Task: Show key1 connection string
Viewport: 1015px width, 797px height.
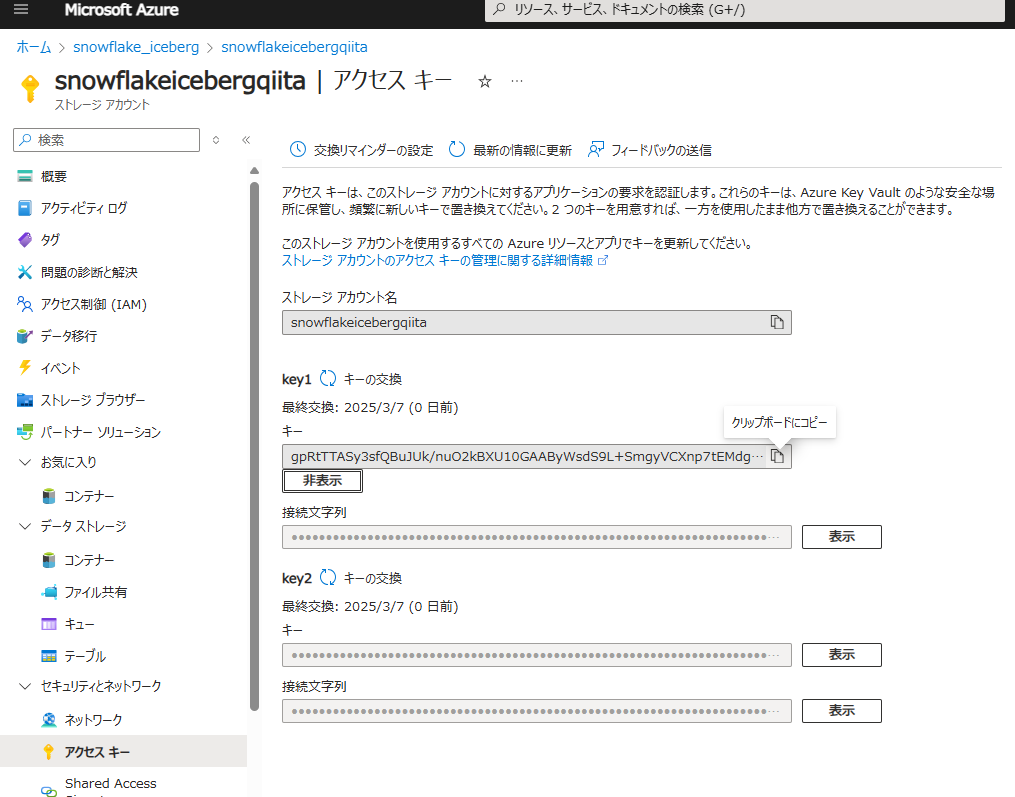Action: click(x=842, y=537)
